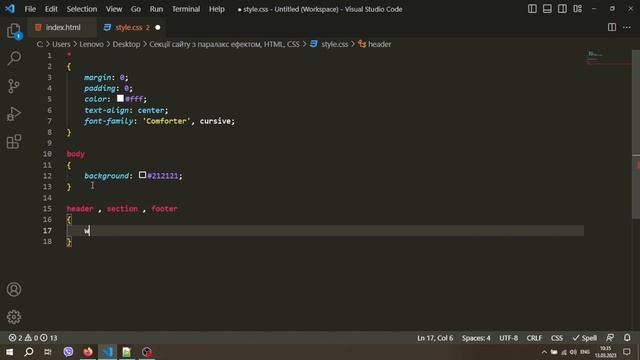
Task: Click Ln 17, Col 6 go-to-line
Action: pyautogui.click(x=435, y=338)
